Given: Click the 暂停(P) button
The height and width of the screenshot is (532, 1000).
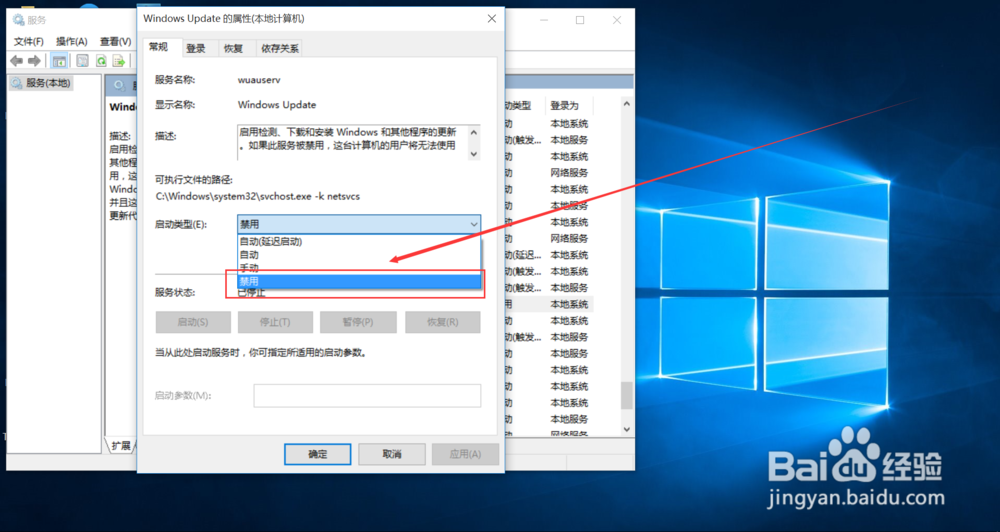Looking at the screenshot, I should point(358,322).
